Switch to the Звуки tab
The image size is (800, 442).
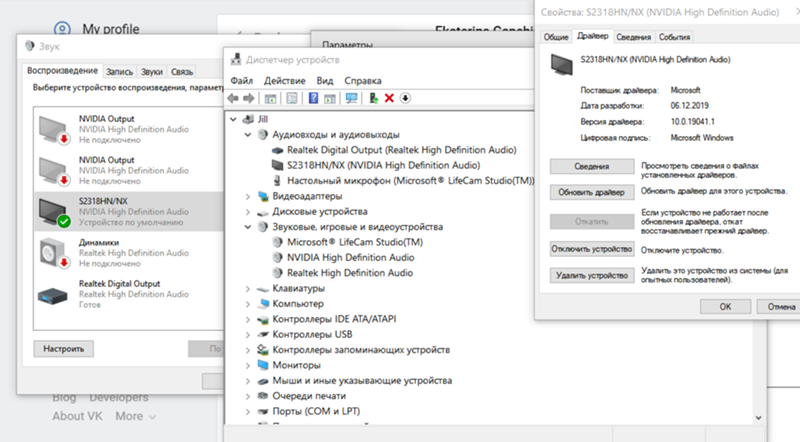[x=152, y=72]
